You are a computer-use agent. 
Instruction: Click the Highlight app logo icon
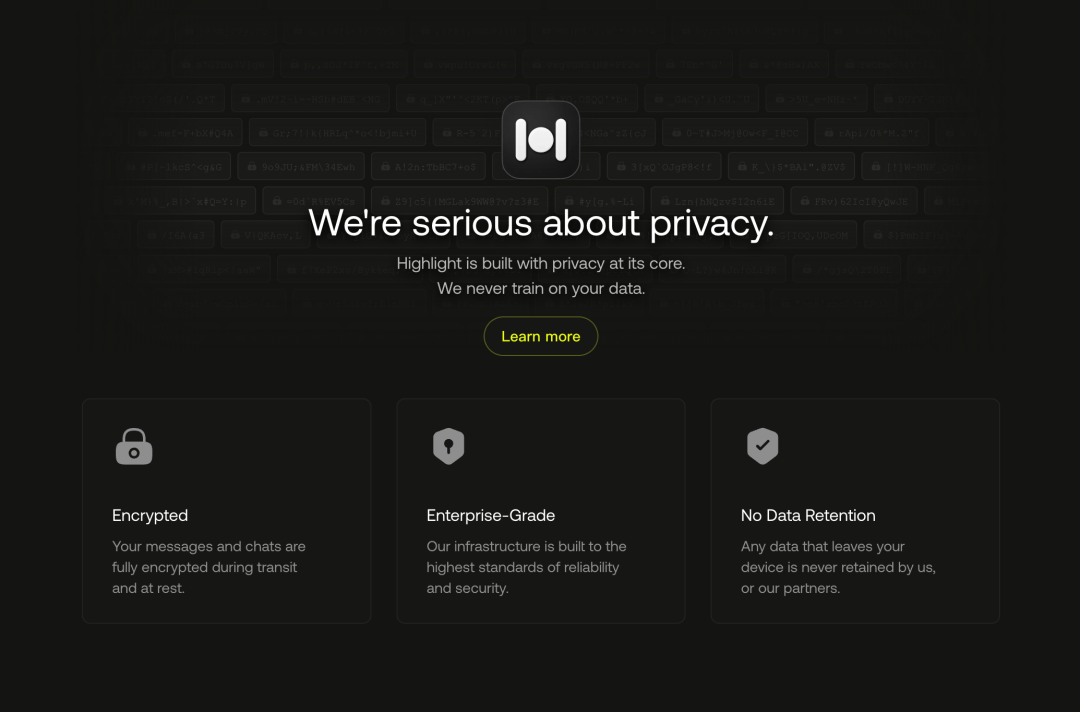click(540, 139)
